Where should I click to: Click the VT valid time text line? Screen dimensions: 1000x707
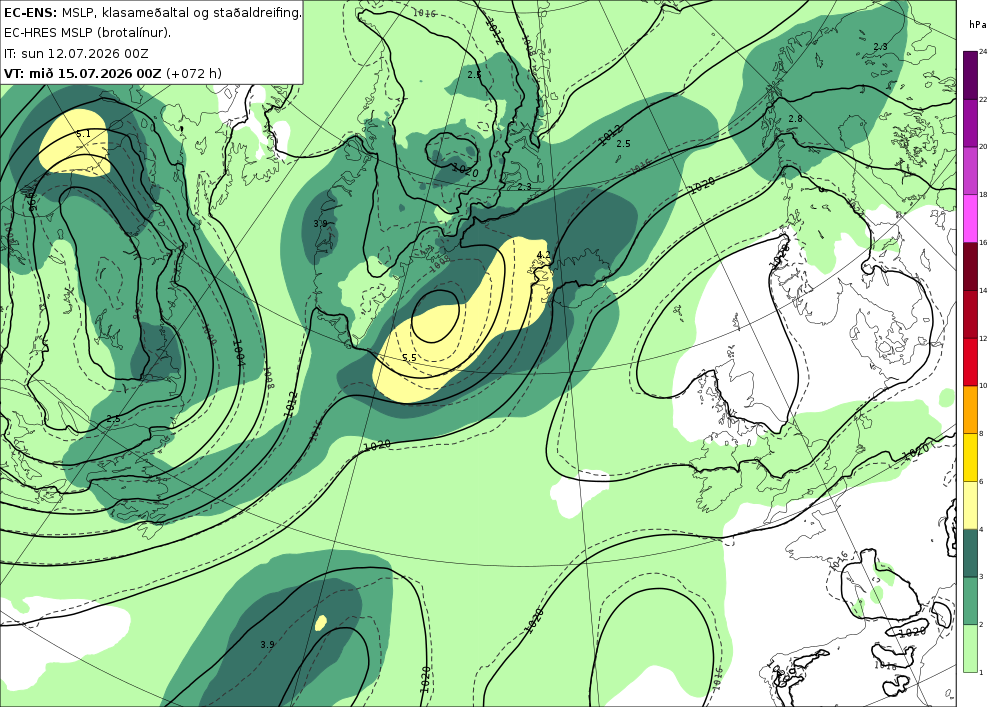click(113, 73)
